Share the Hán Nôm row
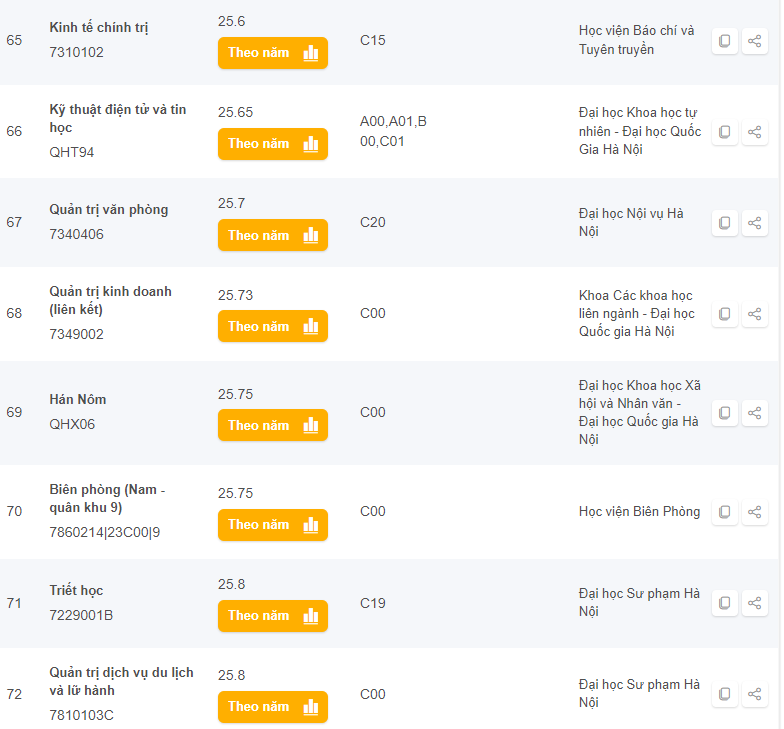The image size is (784, 729). 755,412
